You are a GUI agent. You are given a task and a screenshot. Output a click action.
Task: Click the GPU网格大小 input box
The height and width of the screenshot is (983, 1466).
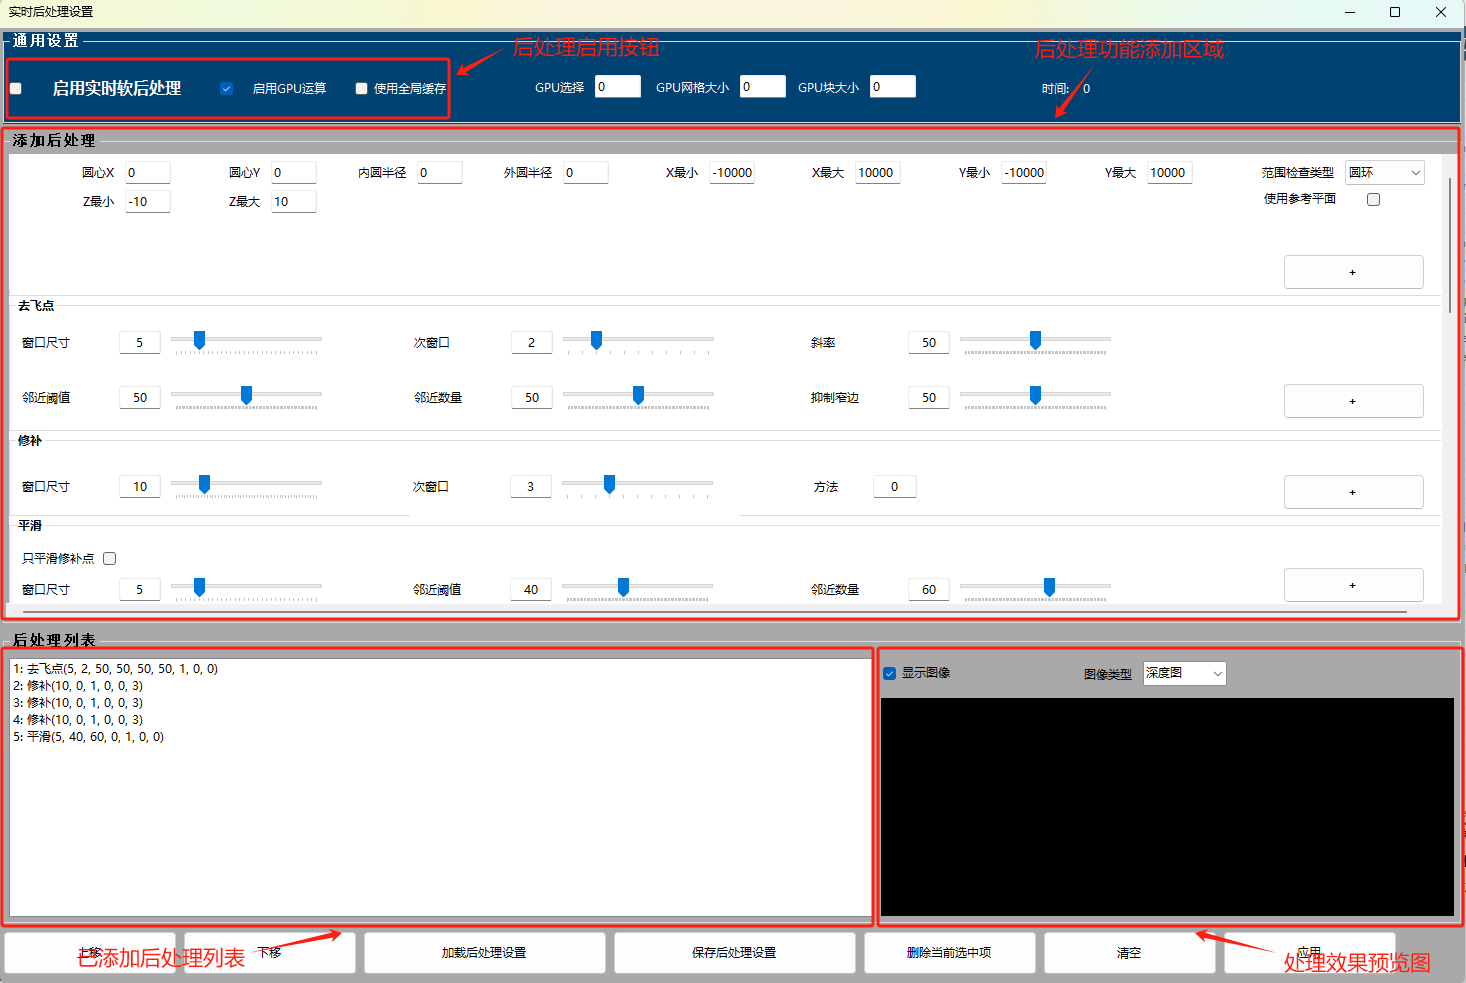[763, 87]
